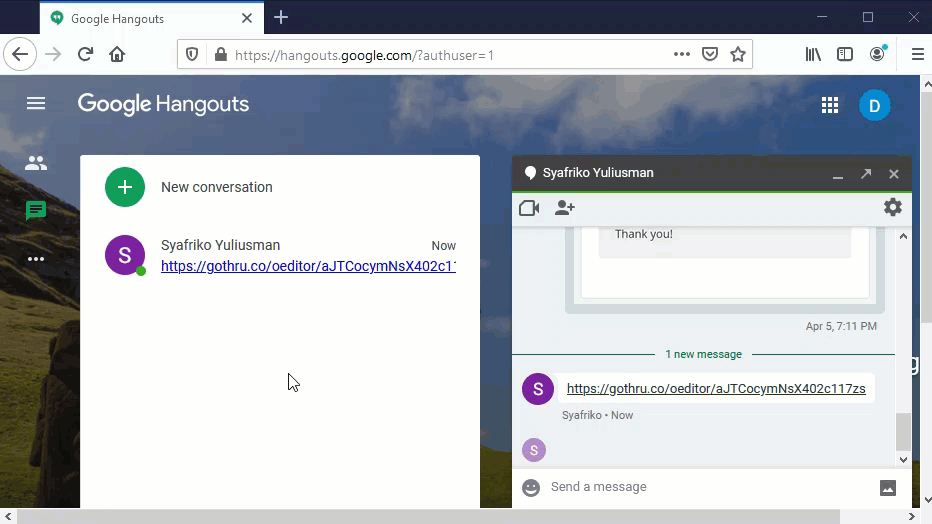Click the chat scroll down arrow

click(903, 459)
